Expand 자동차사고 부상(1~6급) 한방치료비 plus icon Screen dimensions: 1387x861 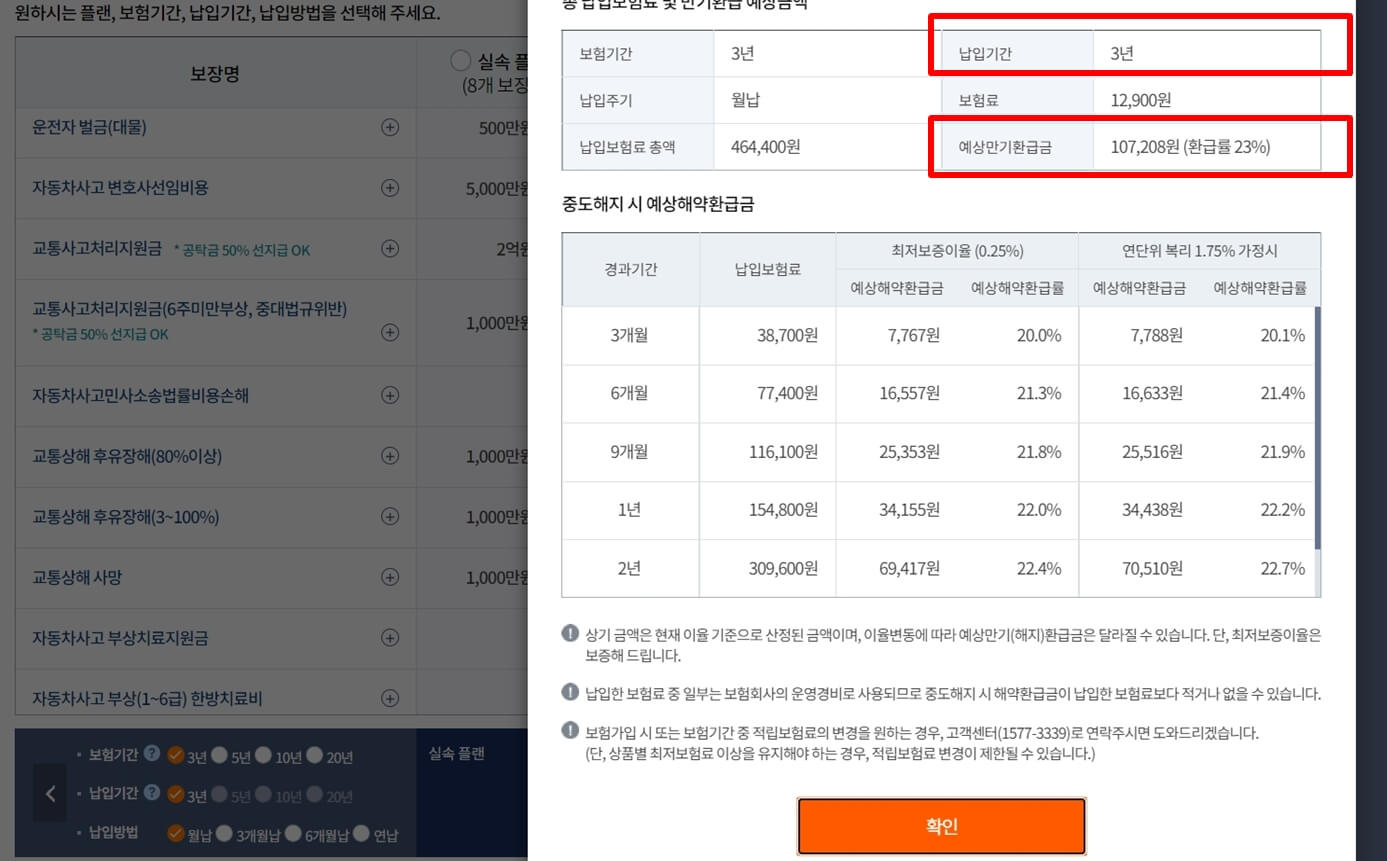pyautogui.click(x=390, y=697)
